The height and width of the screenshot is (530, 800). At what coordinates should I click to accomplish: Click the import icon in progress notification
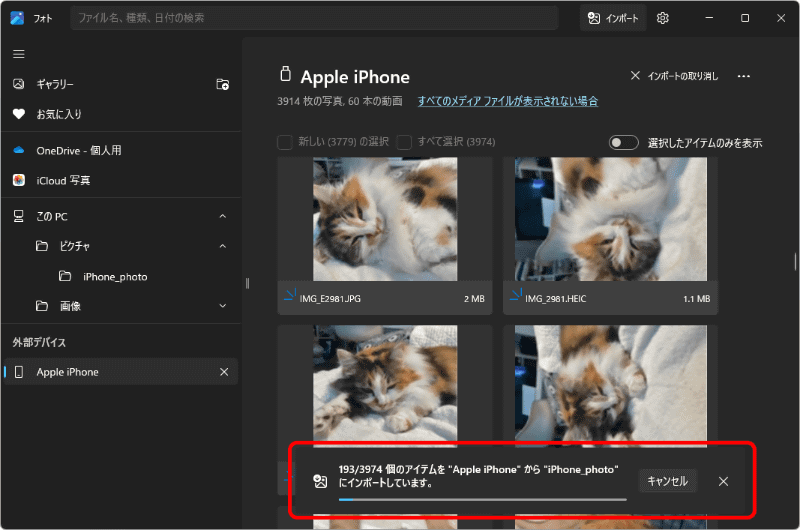pyautogui.click(x=320, y=481)
